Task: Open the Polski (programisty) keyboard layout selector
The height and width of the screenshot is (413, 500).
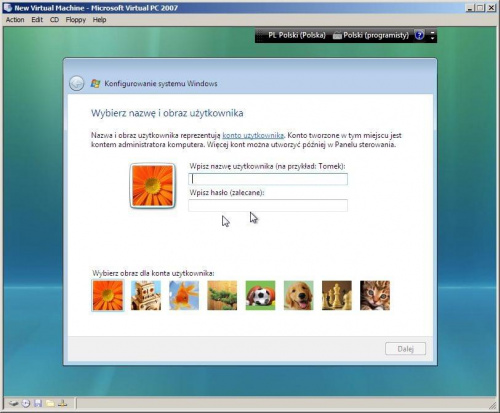Action: click(371, 35)
